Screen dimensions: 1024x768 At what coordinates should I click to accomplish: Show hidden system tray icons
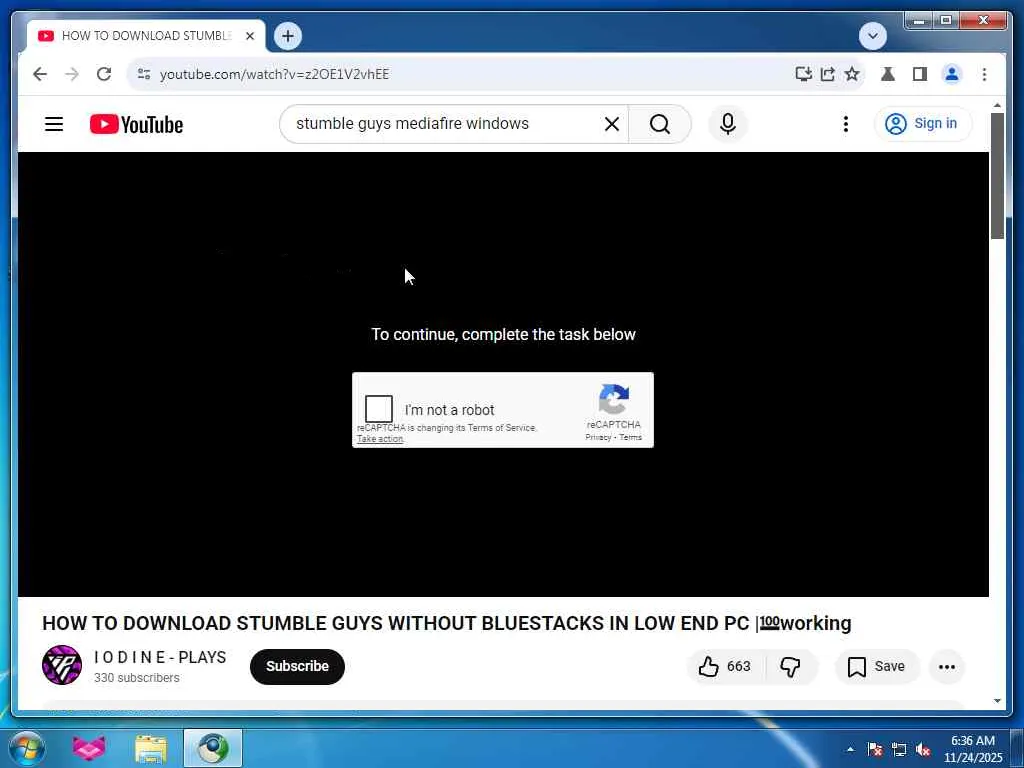point(850,749)
